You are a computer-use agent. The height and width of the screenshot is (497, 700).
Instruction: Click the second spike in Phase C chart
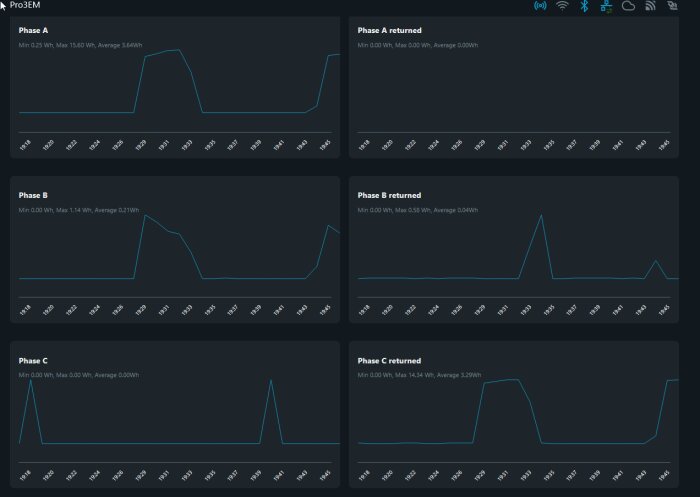tap(271, 381)
